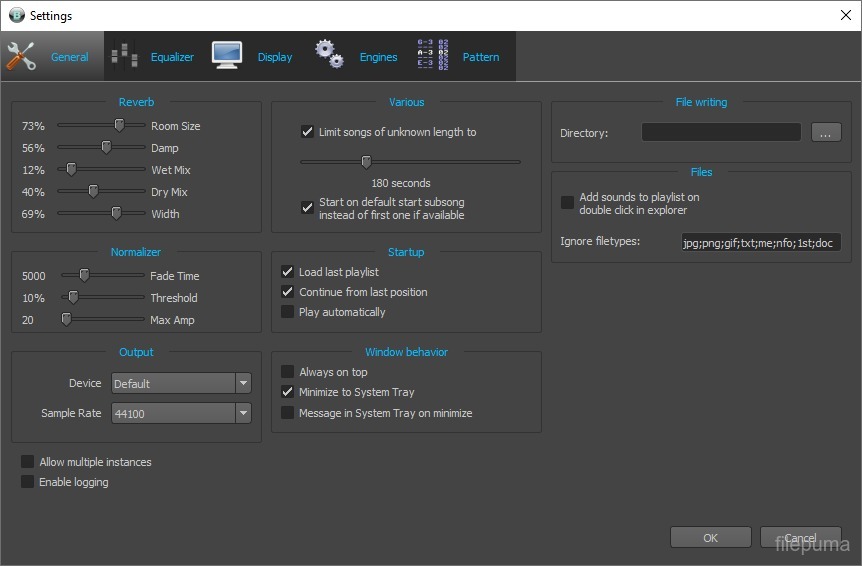Image resolution: width=862 pixels, height=566 pixels.
Task: Click the wrench and screwdriver General icon
Action: 21,56
